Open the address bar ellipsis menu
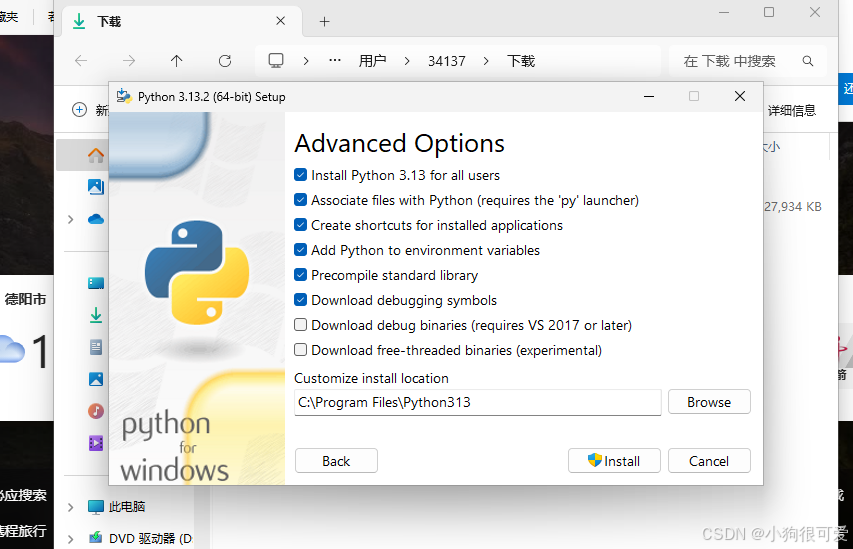 click(335, 60)
